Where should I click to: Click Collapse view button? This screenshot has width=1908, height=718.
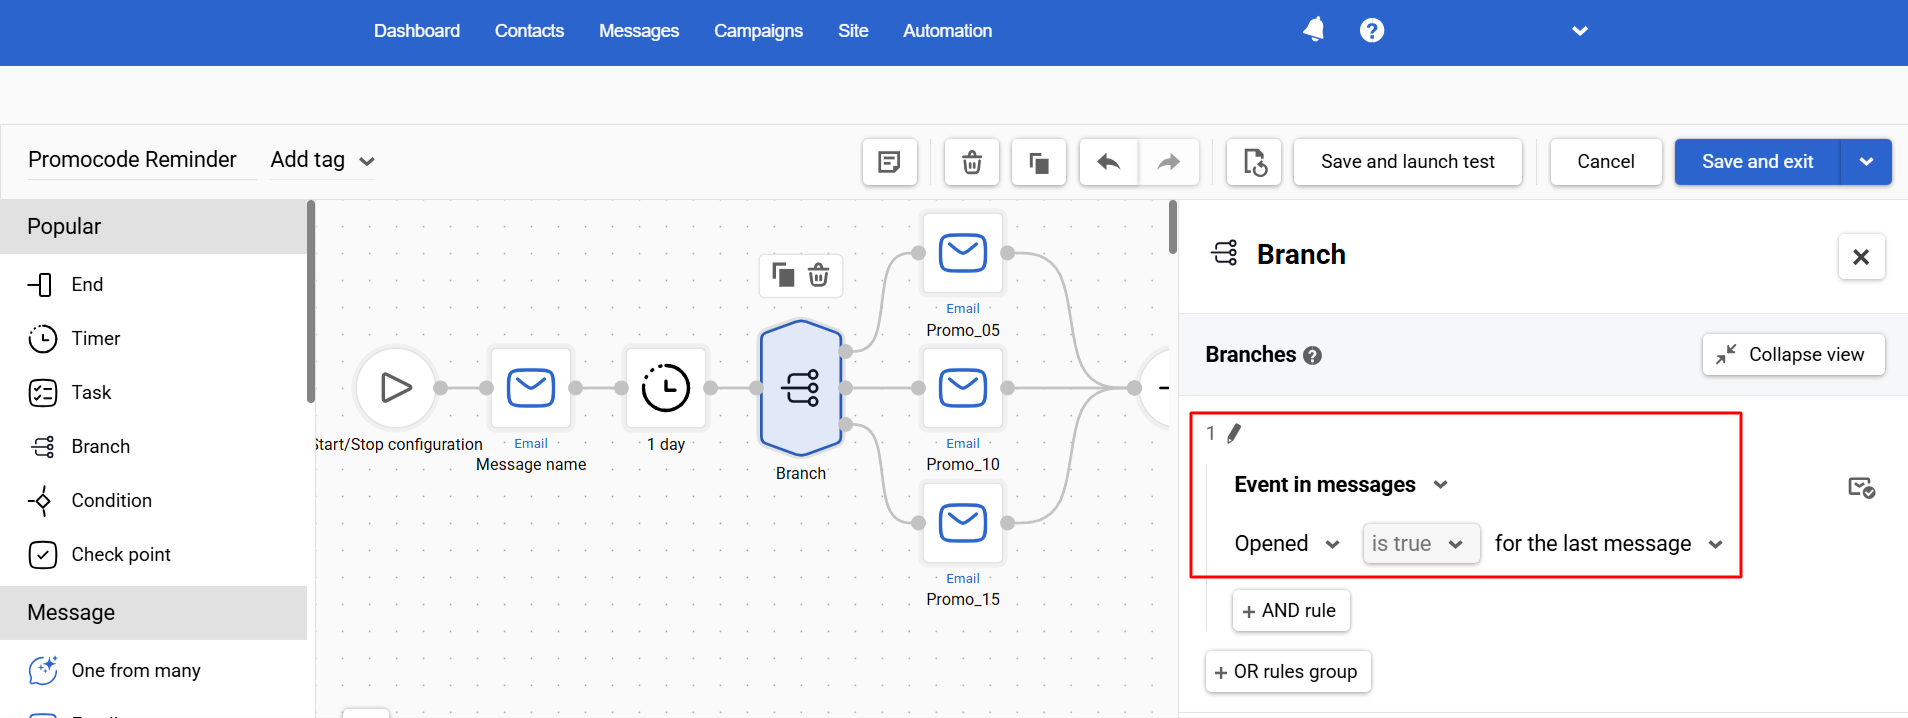pos(1793,355)
